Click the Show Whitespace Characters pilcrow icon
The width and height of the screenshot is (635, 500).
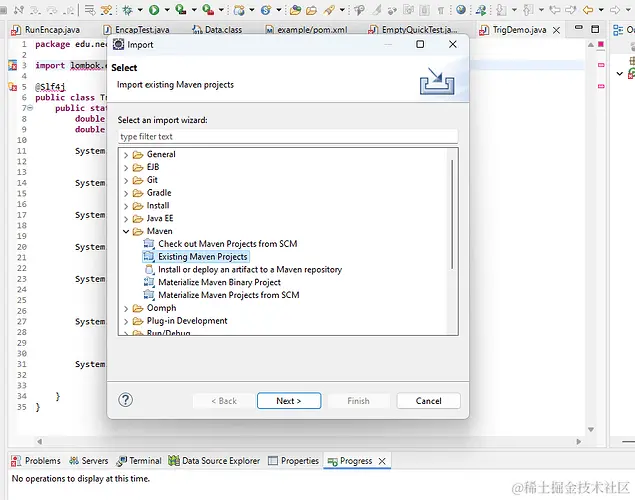coord(441,10)
